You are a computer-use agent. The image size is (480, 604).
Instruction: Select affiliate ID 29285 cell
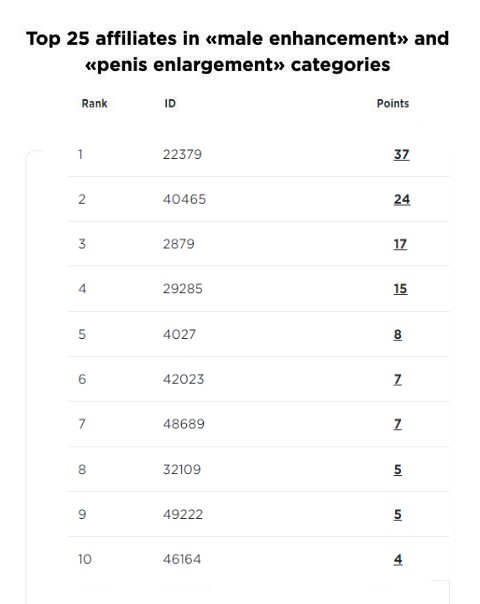click(x=183, y=289)
